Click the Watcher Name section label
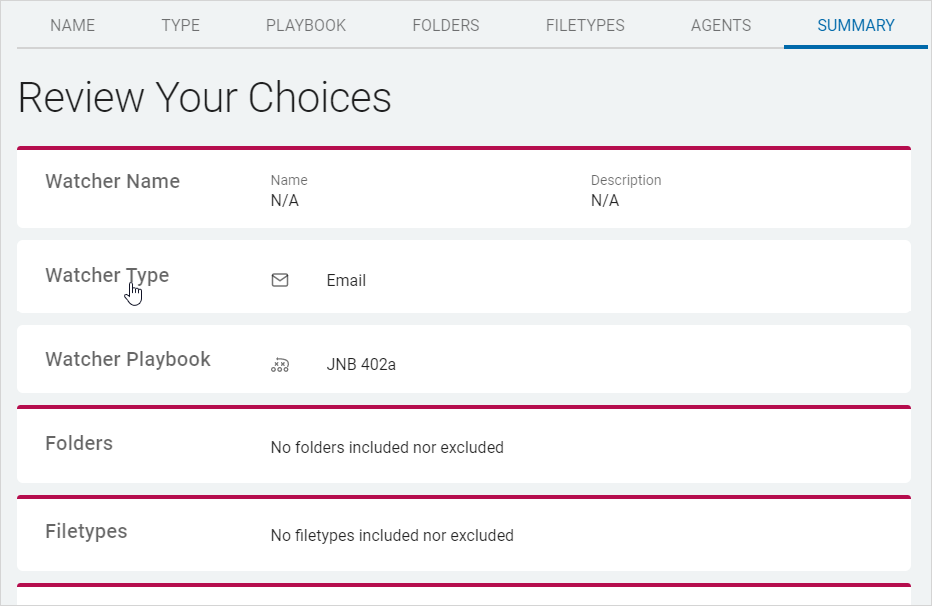The width and height of the screenshot is (932, 606). 112,182
